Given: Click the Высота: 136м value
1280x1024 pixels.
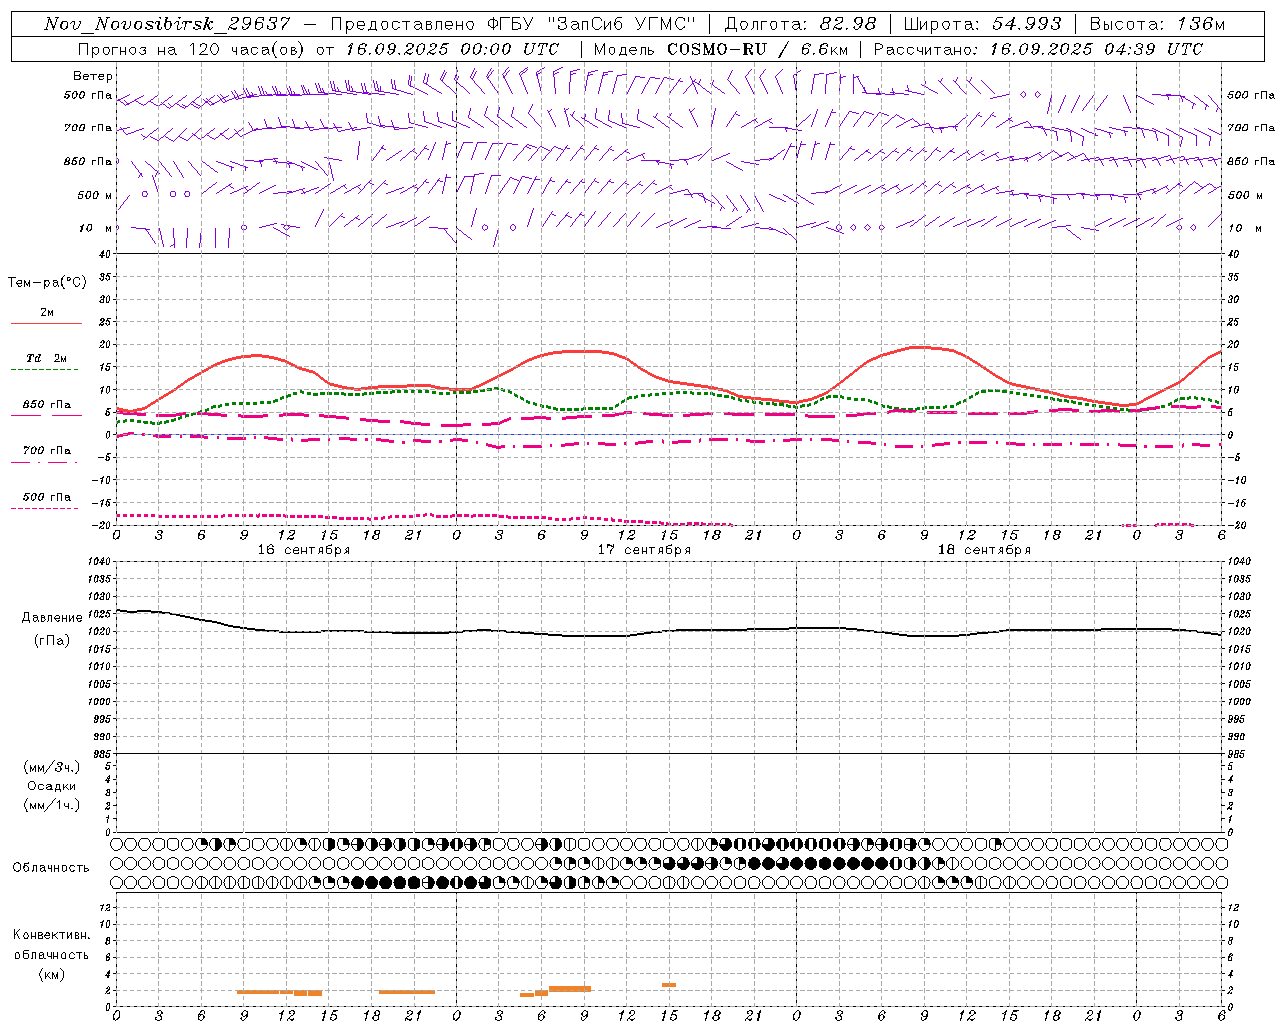Looking at the screenshot, I should click(x=1157, y=24).
